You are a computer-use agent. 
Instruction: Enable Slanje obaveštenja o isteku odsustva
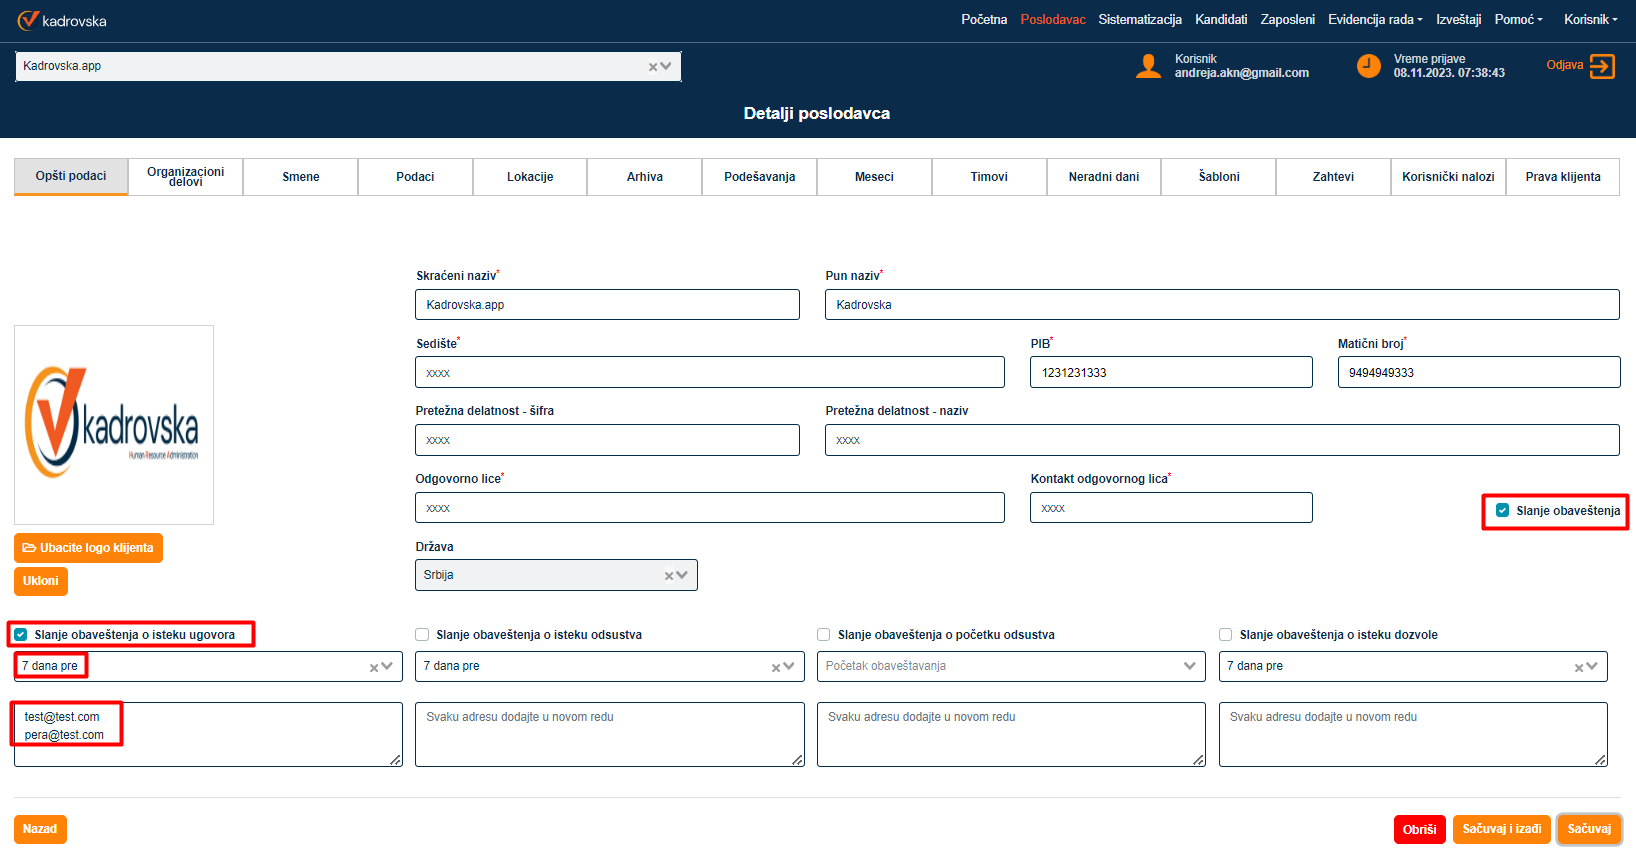422,635
